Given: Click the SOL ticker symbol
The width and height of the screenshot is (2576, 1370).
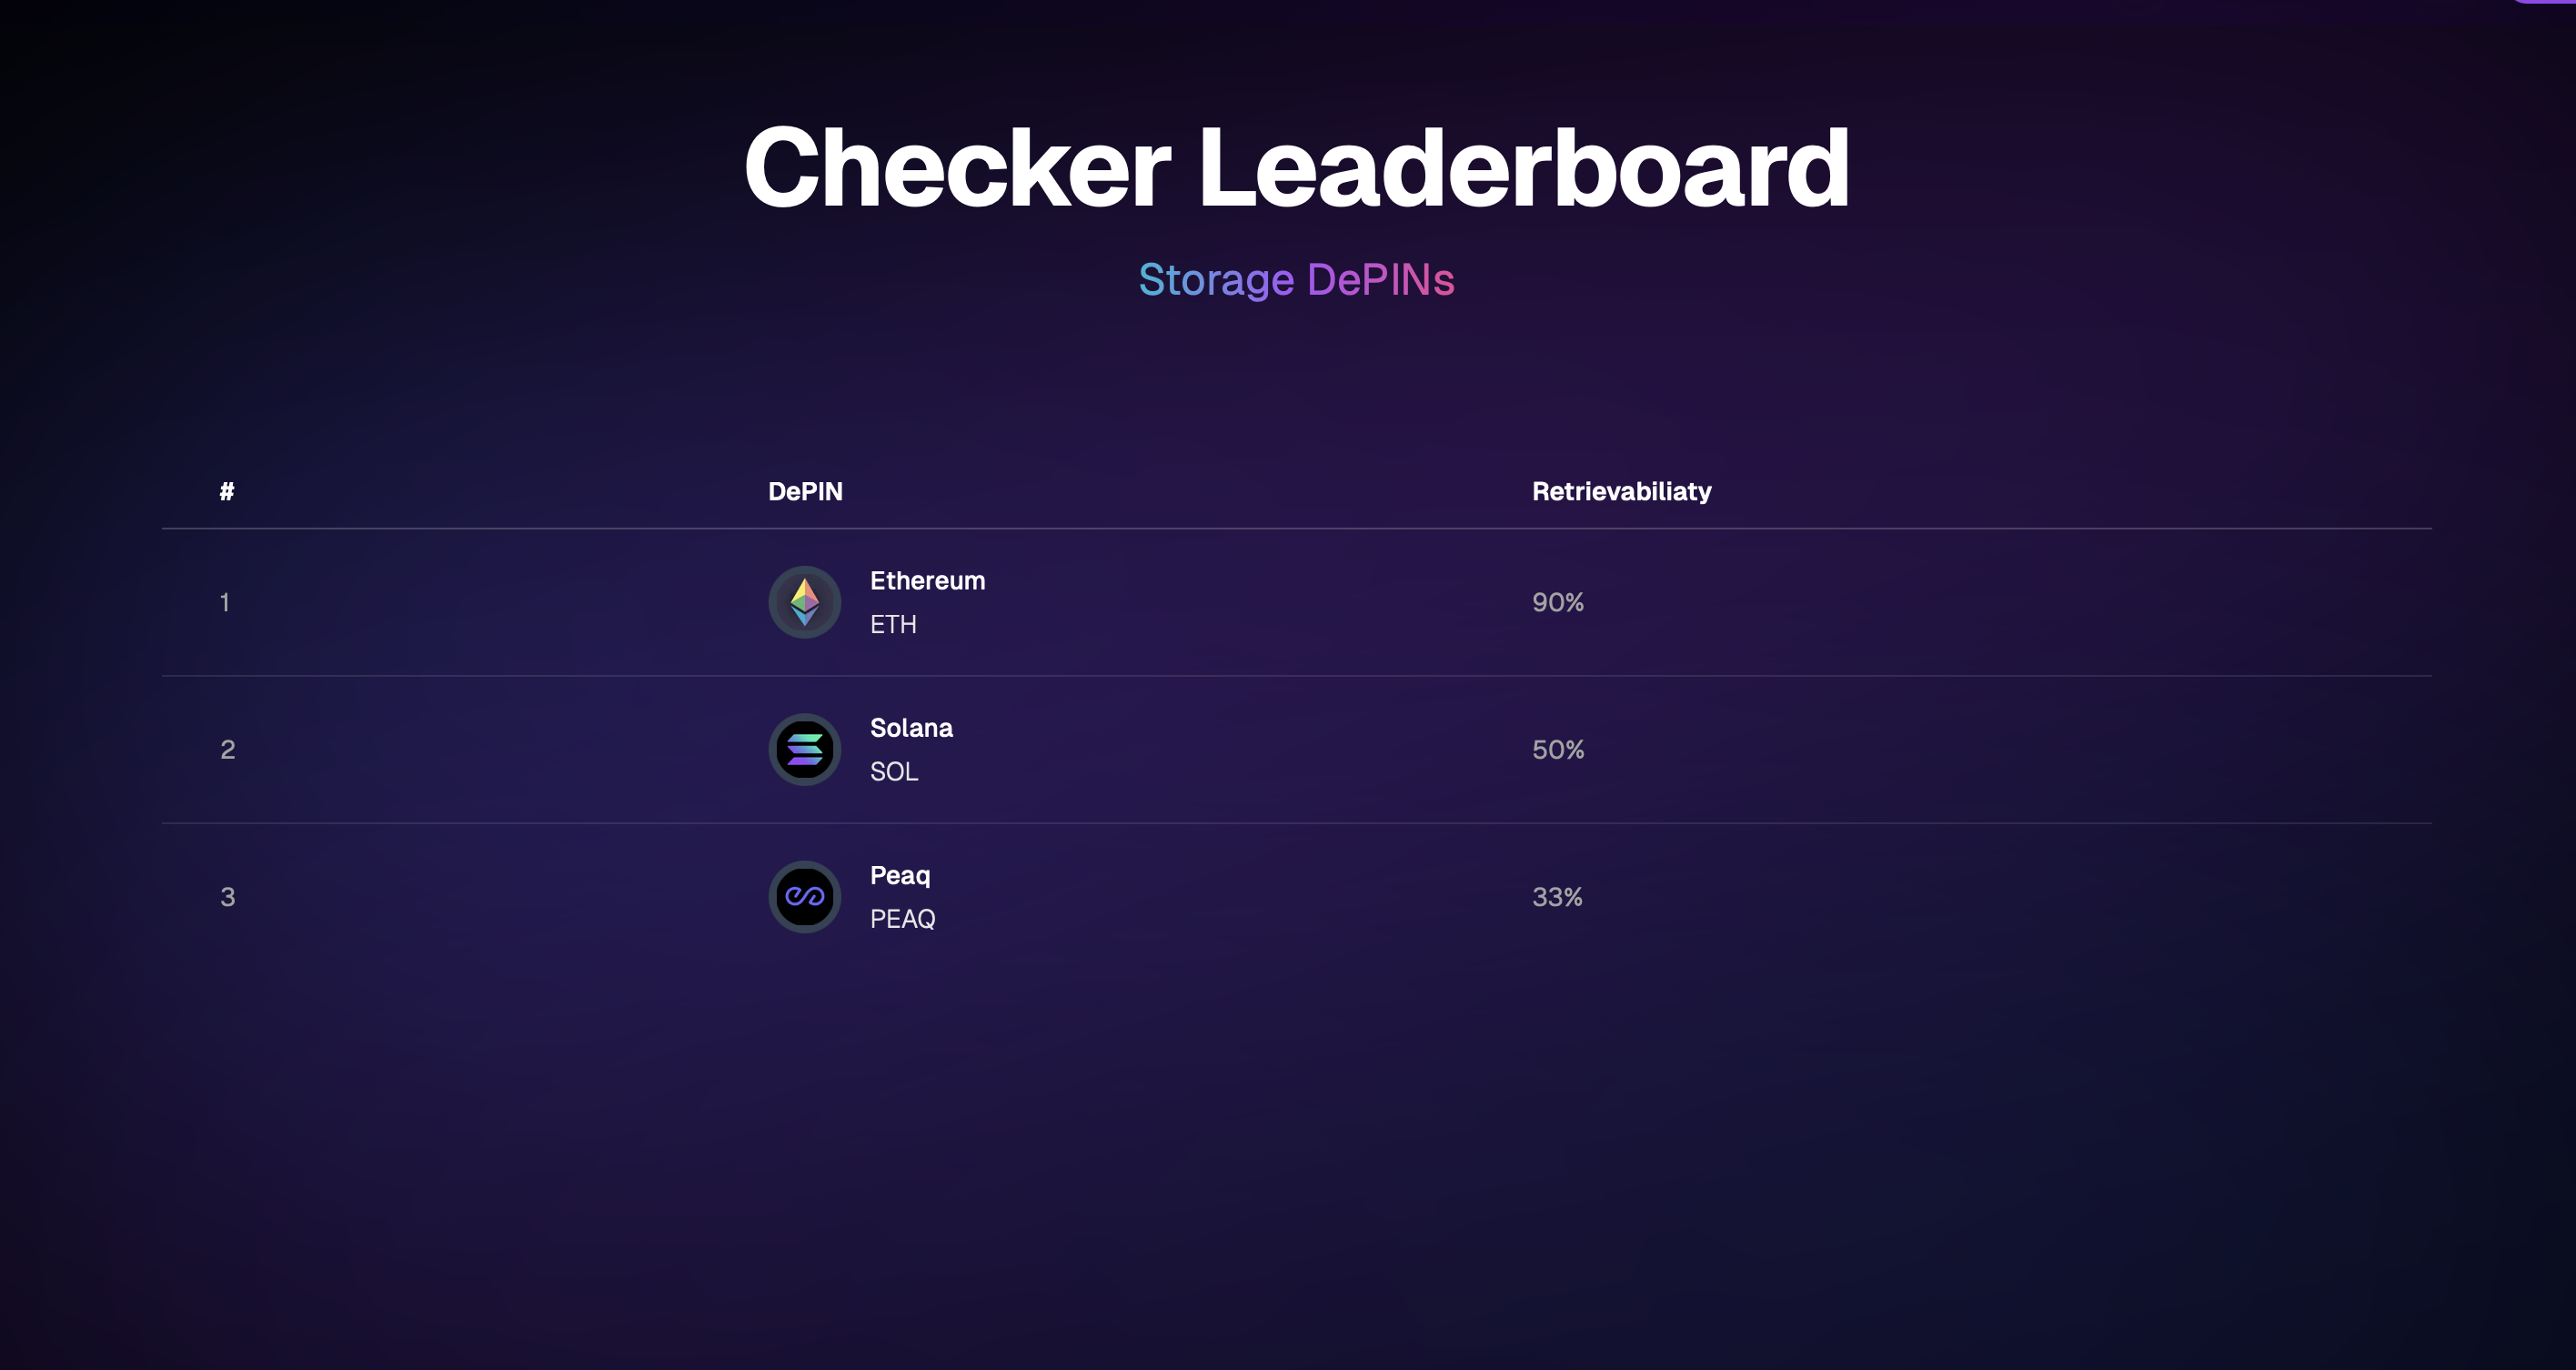Looking at the screenshot, I should pyautogui.click(x=893, y=771).
